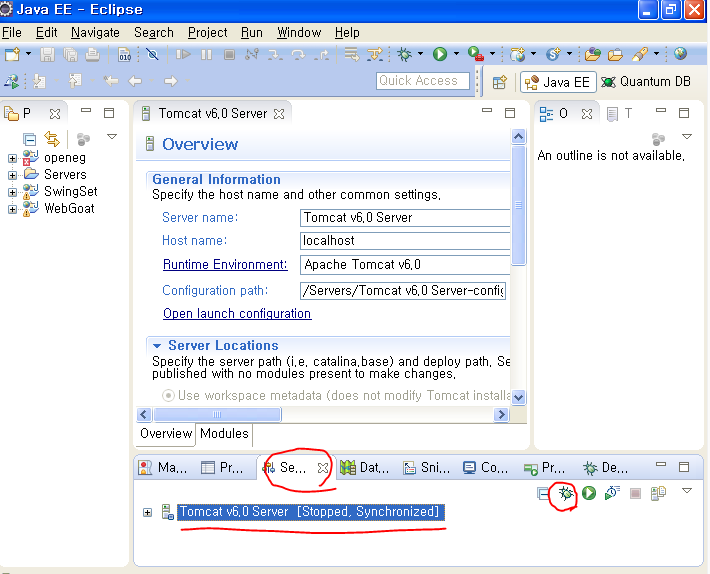The height and width of the screenshot is (574, 710).
Task: Open the Task List view tab
Action: tap(619, 114)
